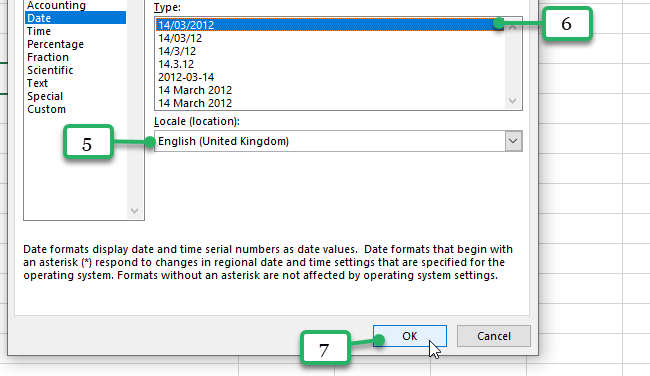Click the Category list scroll down arrow
This screenshot has height=376, width=650.
point(134,211)
